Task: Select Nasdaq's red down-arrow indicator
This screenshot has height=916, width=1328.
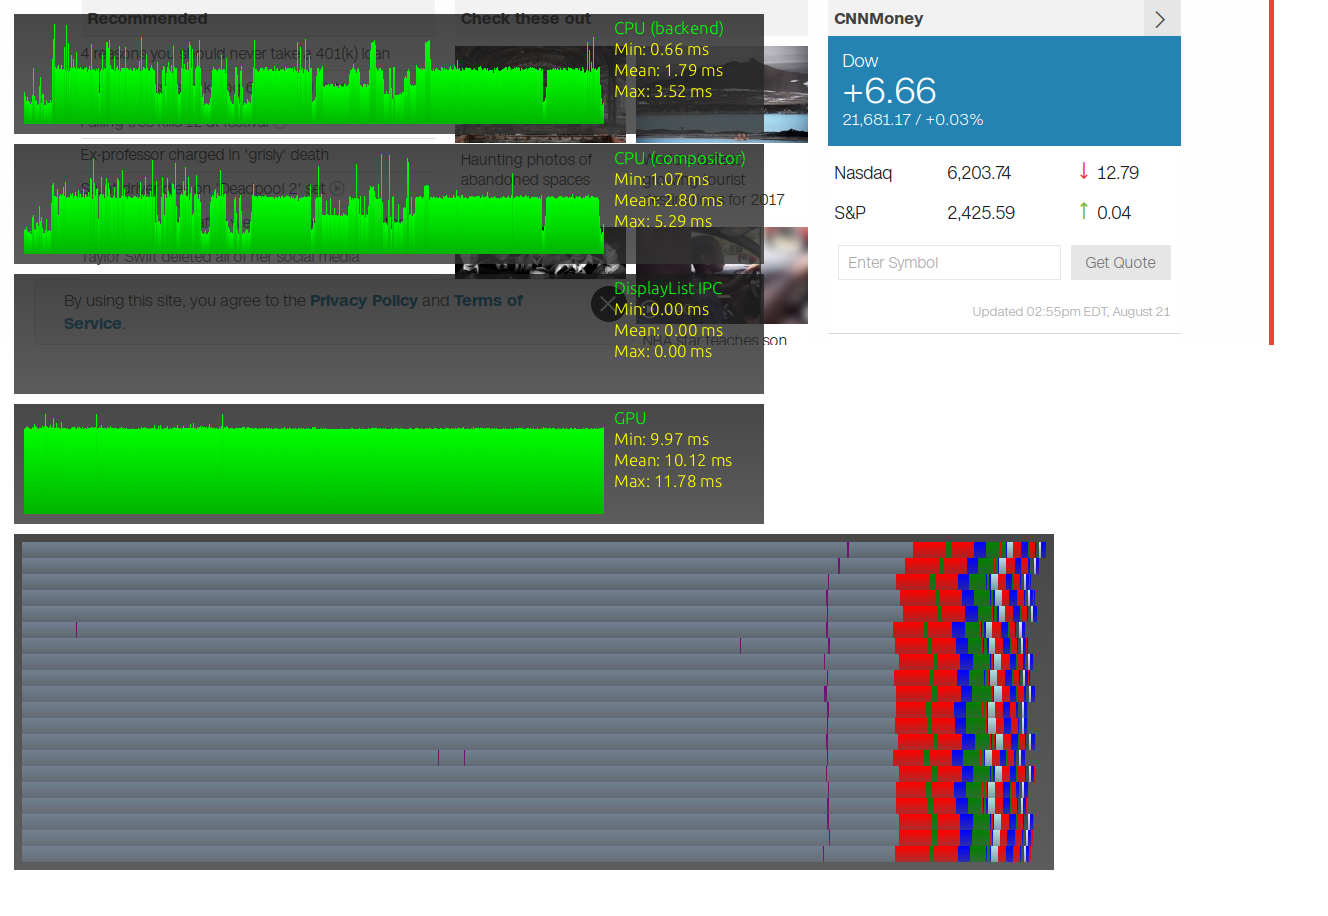Action: pos(1083,172)
